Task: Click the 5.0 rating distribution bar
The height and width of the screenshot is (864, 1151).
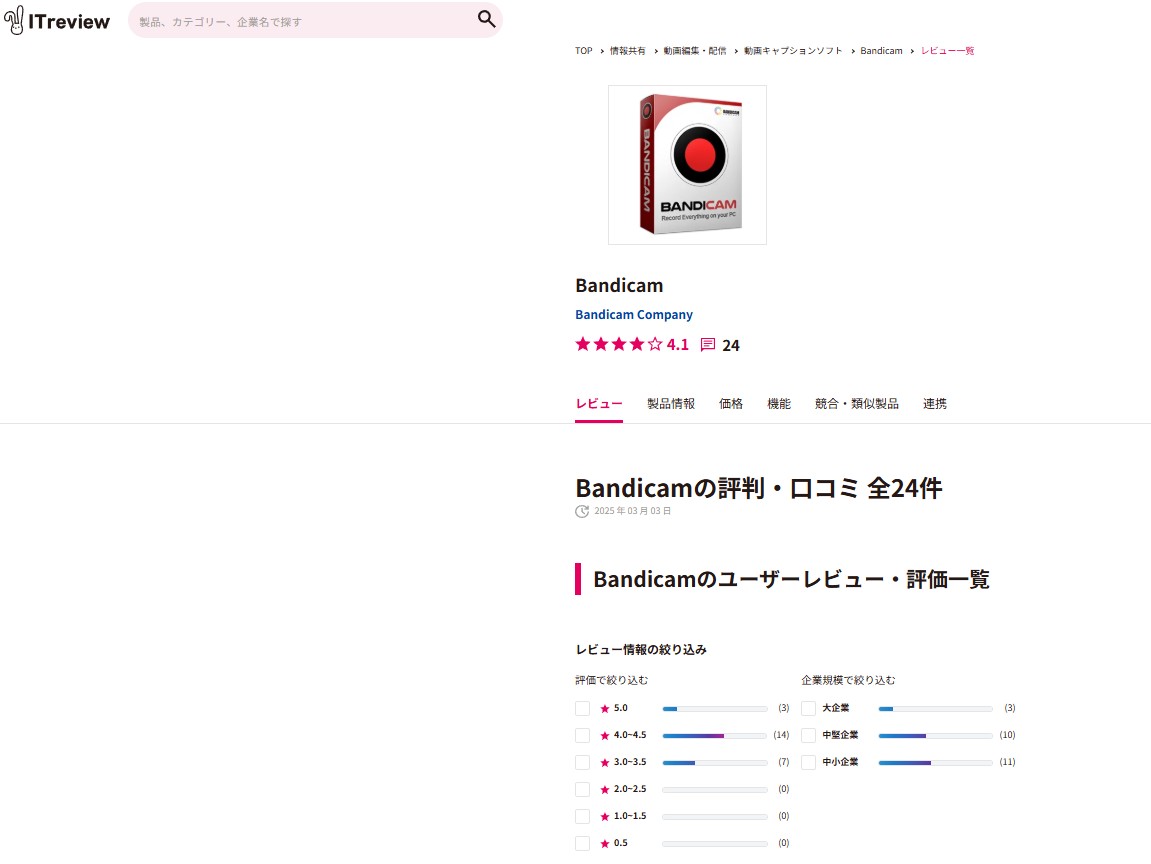Action: [x=715, y=708]
